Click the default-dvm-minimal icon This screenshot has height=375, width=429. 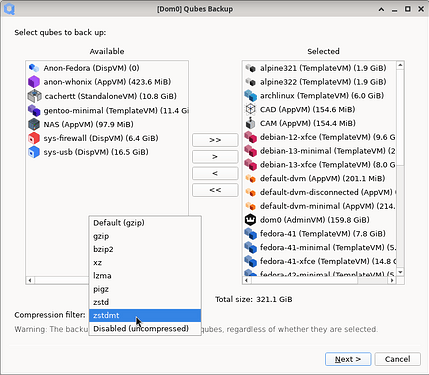[250, 206]
